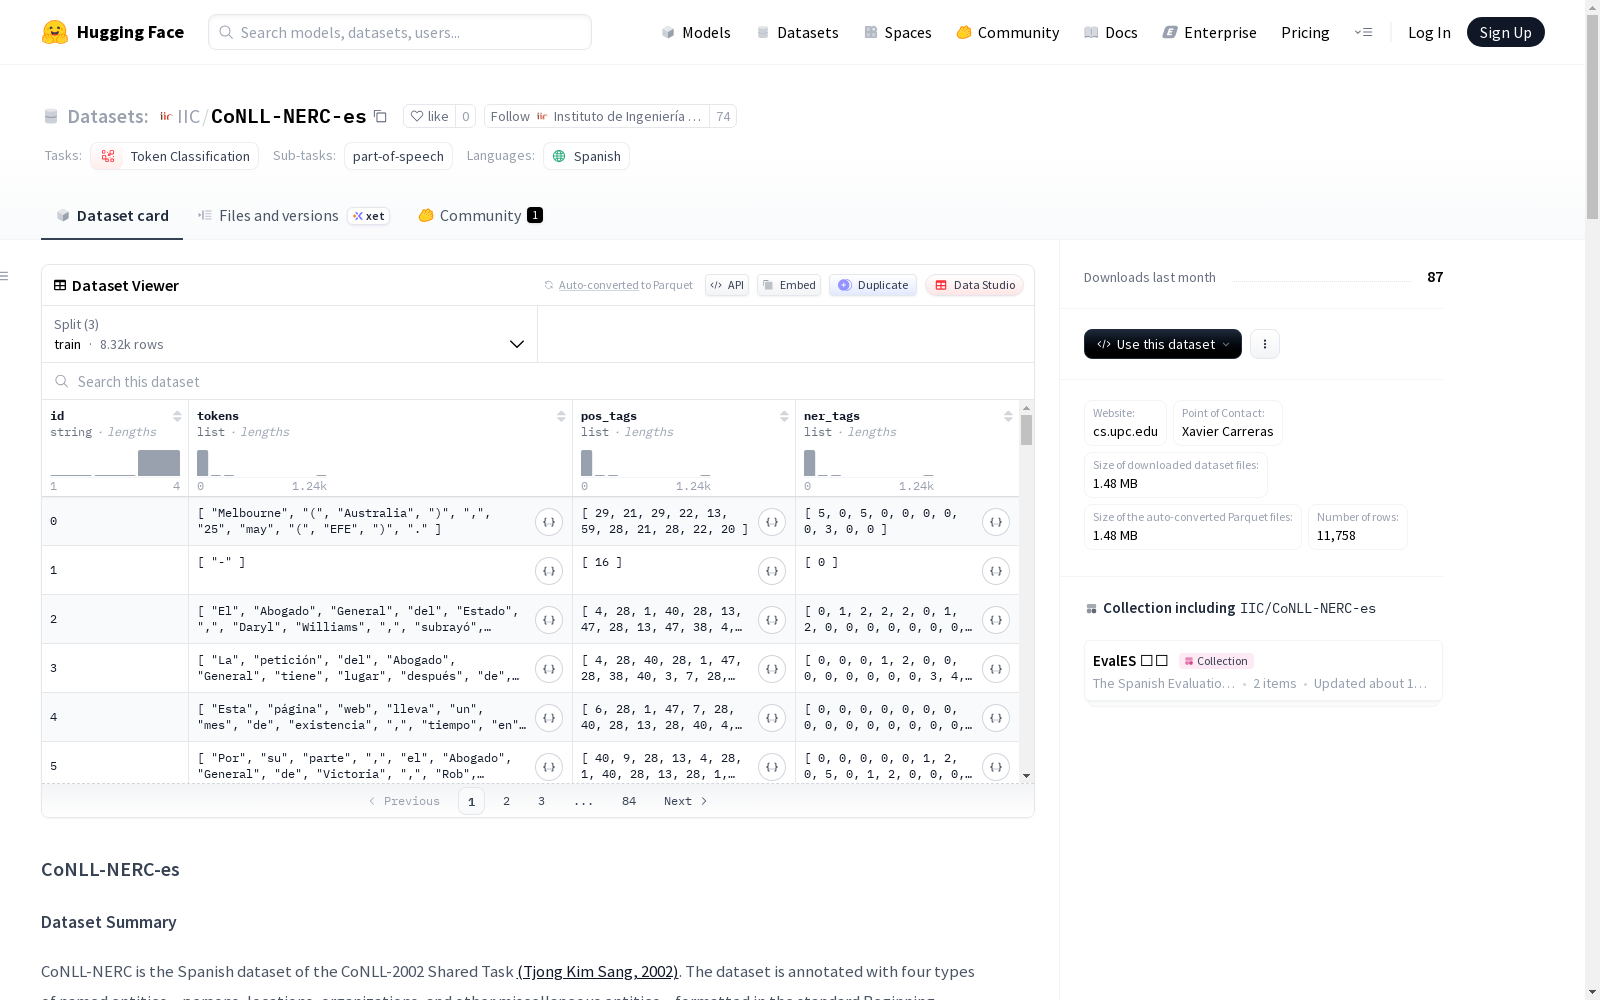
Task: Sort by the ner_tags column
Action: (1008, 416)
